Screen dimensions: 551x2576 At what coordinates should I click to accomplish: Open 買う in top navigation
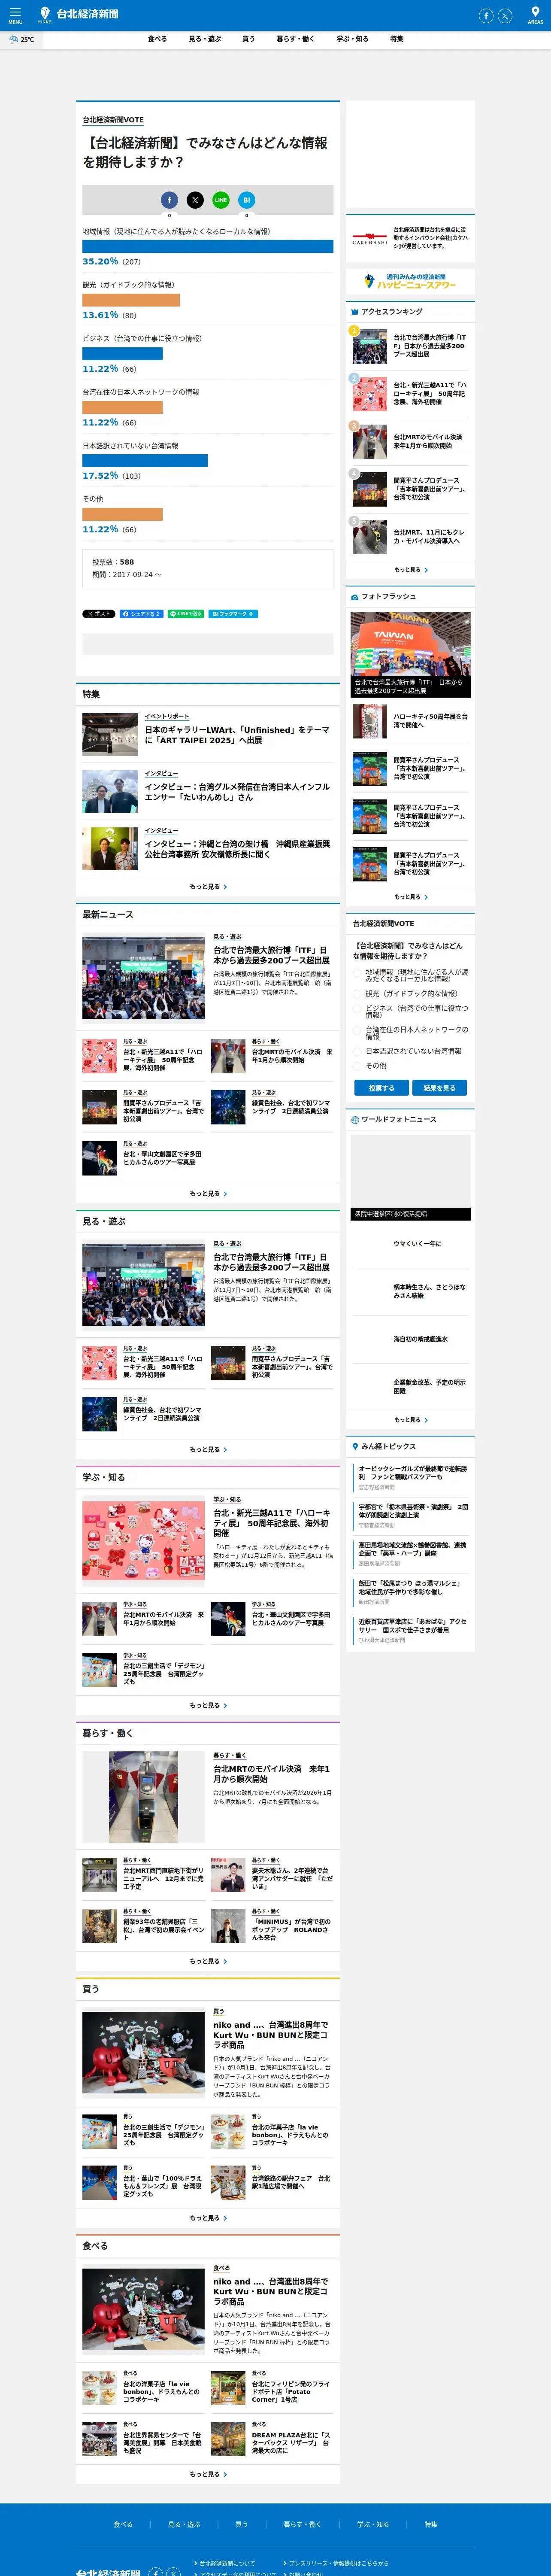click(x=248, y=39)
